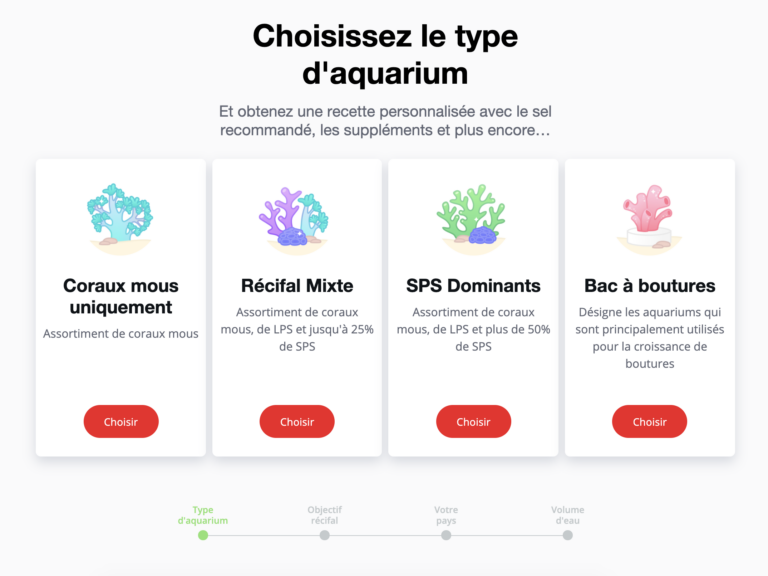Image resolution: width=768 pixels, height=576 pixels.
Task: Click the Objectif récifal step dot
Action: (x=324, y=535)
